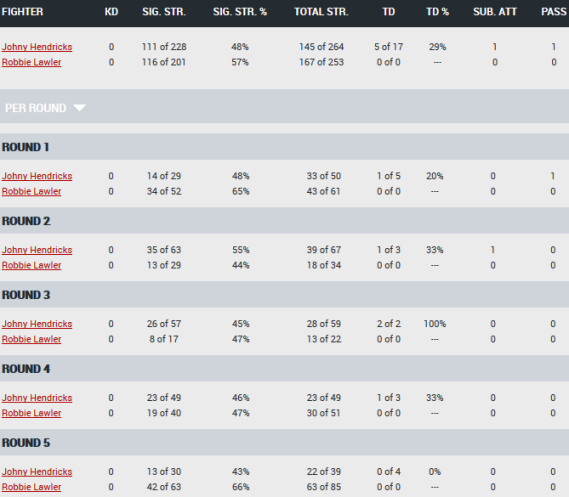Open Robbie Lawler link in totals row
Viewport: 569px width, 497px height.
[32, 62]
